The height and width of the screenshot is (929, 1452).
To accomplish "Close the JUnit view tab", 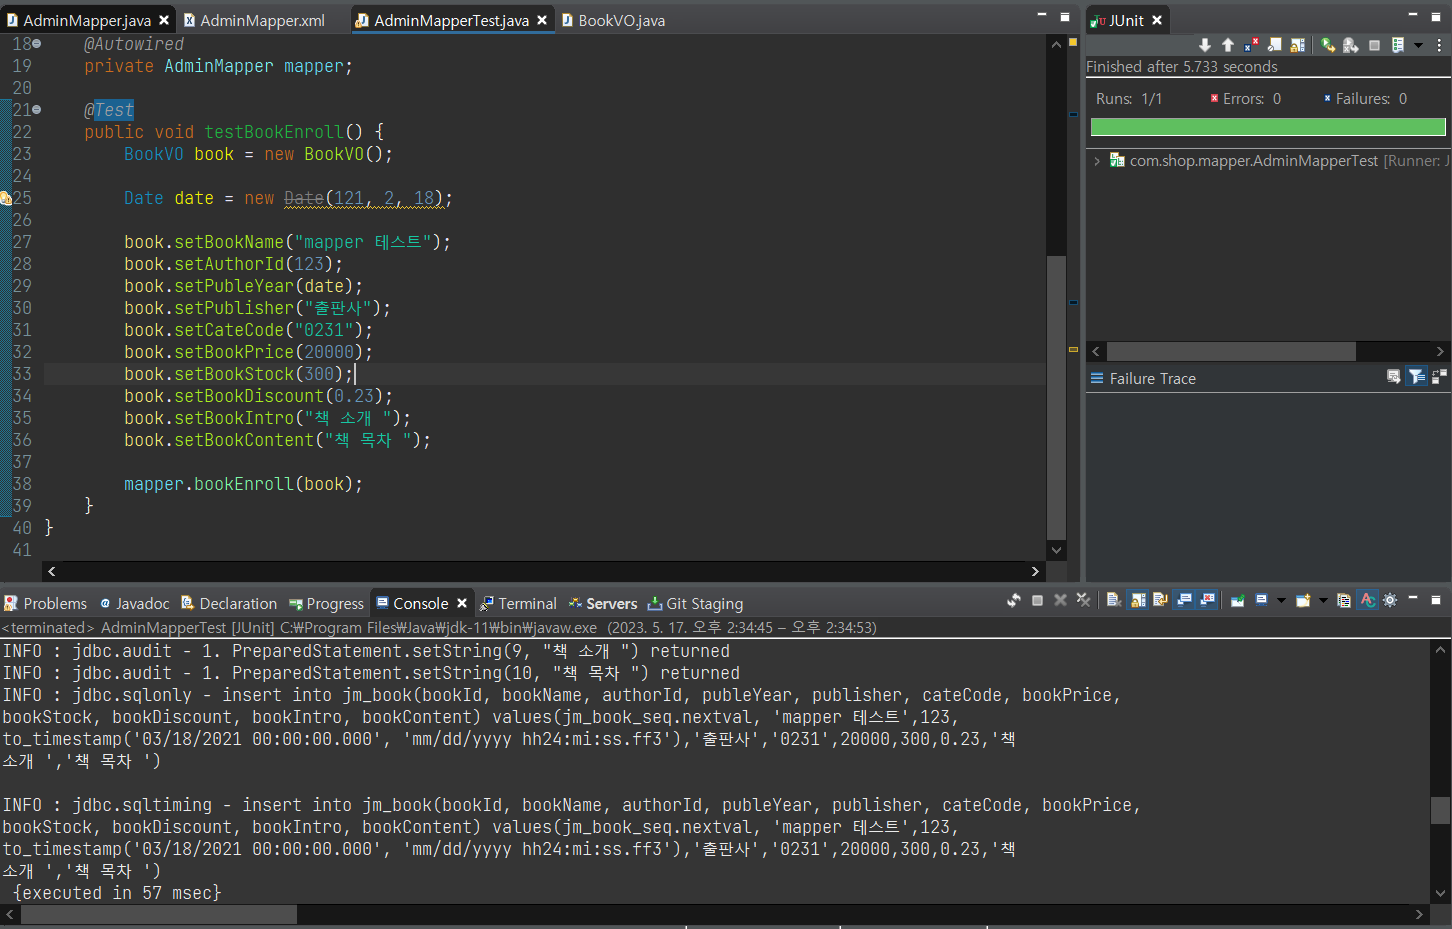I will (x=1157, y=20).
